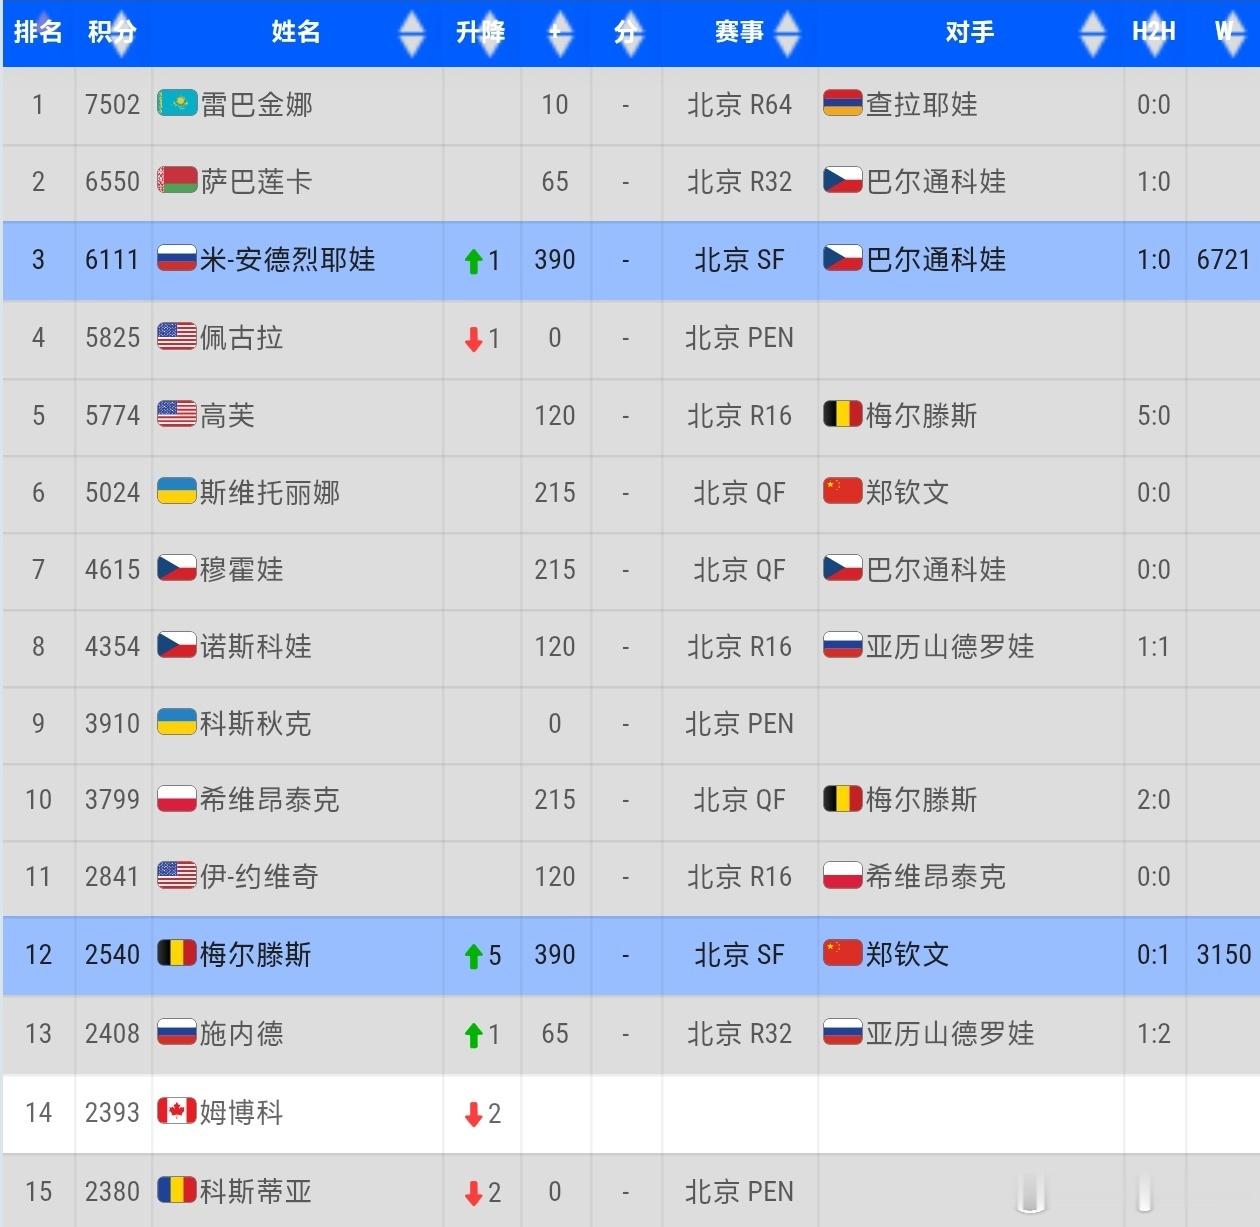Viewport: 1260px width, 1227px height.
Task: Click opponent 亚历山德罗娃 in 施内德's row
Action: [950, 1033]
